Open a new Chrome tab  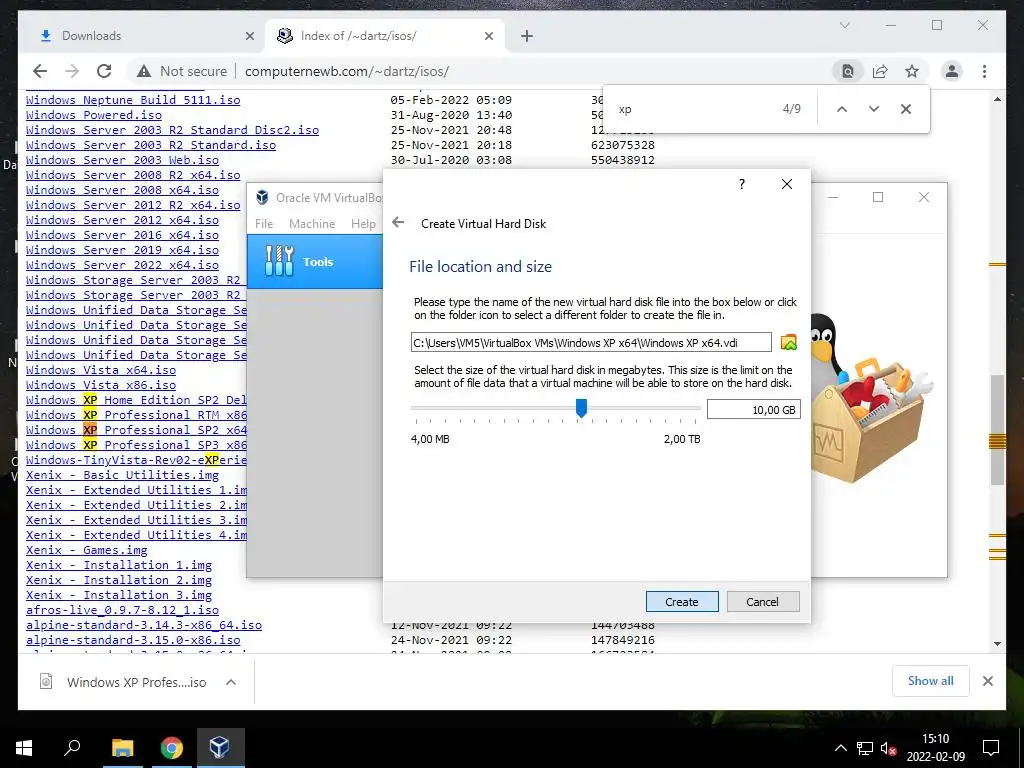click(526, 36)
